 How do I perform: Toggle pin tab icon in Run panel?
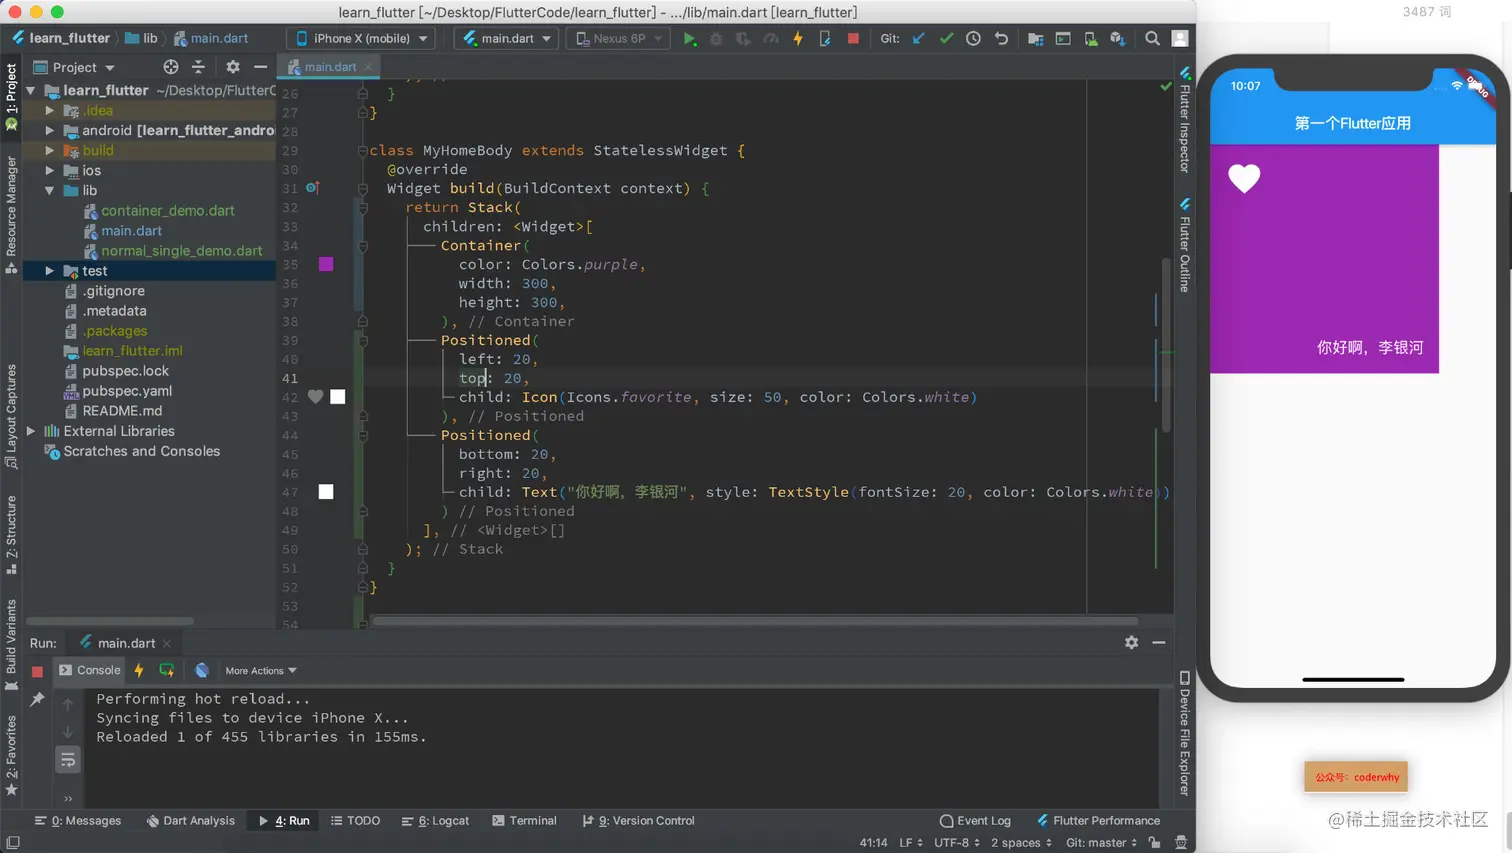point(38,699)
